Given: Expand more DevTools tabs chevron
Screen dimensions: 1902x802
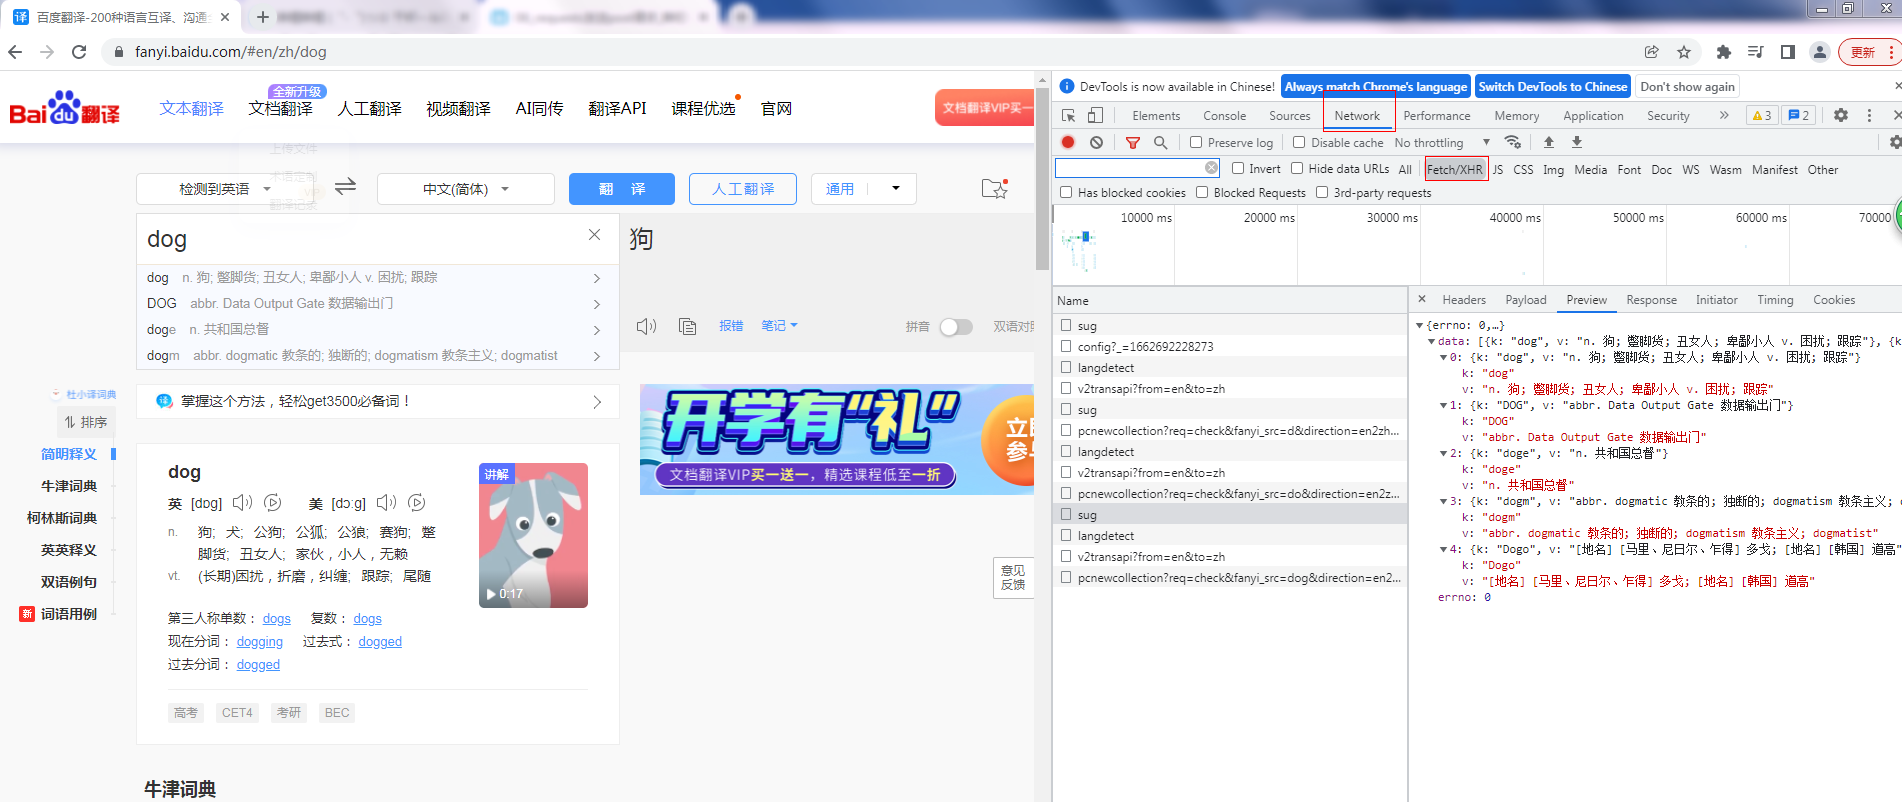Looking at the screenshot, I should (x=1724, y=115).
